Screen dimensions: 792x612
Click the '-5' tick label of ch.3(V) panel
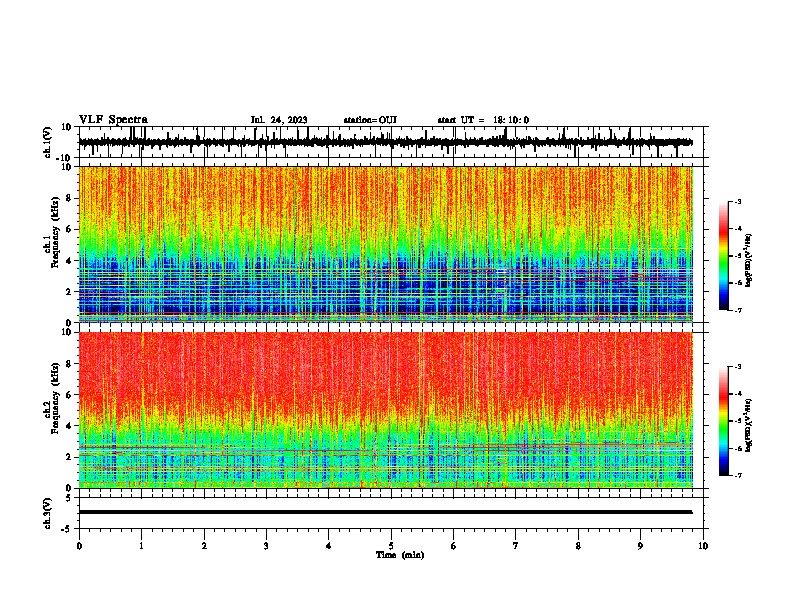click(x=67, y=529)
